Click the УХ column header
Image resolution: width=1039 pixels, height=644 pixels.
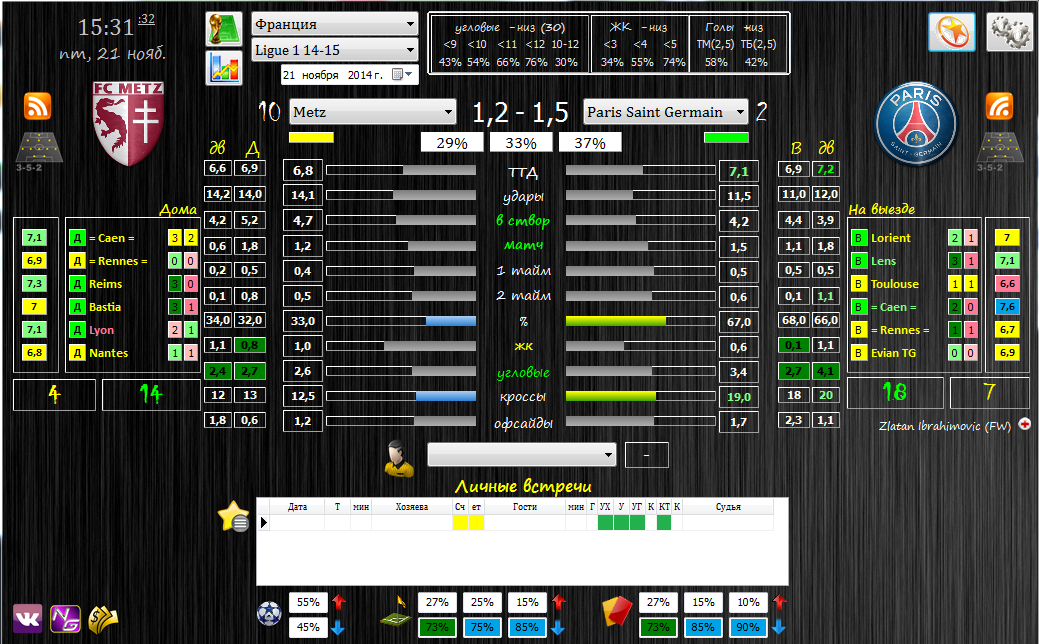coord(605,507)
